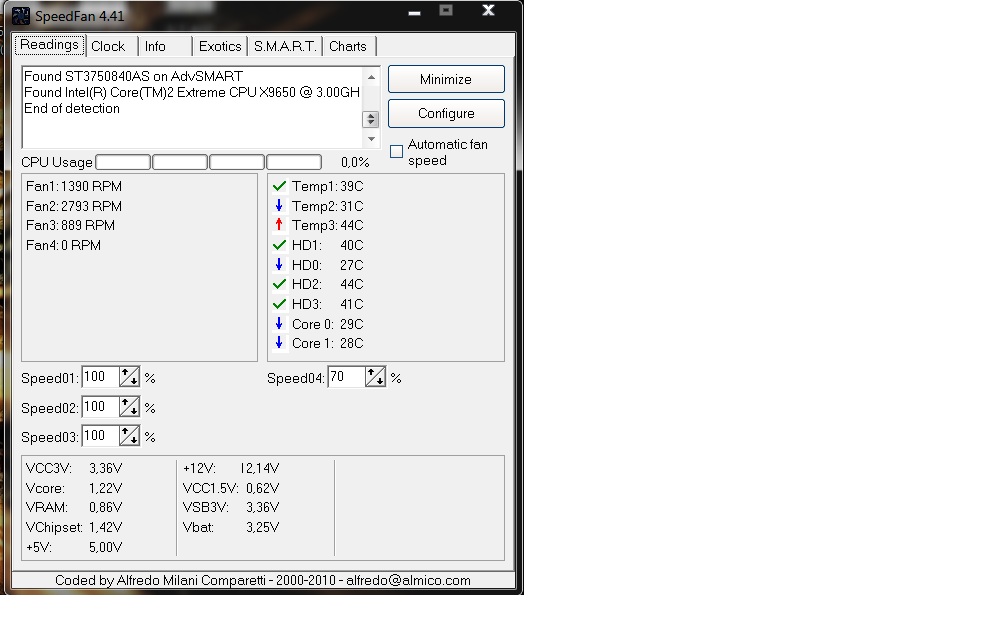Switch to the Readings tab
Image resolution: width=1008 pixels, height=630 pixels.
50,45
